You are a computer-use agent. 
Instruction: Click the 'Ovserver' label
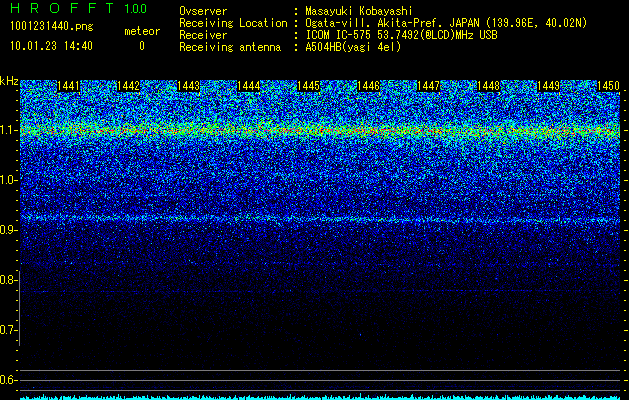(203, 11)
